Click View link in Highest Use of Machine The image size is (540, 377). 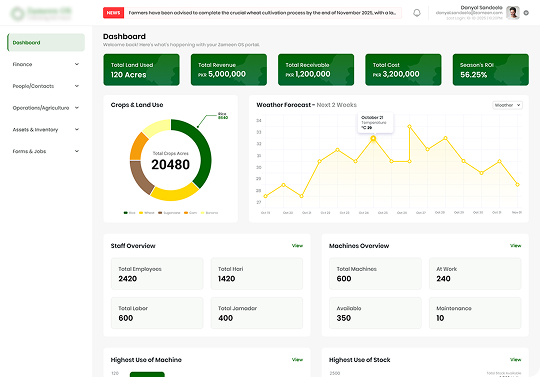pyautogui.click(x=297, y=359)
